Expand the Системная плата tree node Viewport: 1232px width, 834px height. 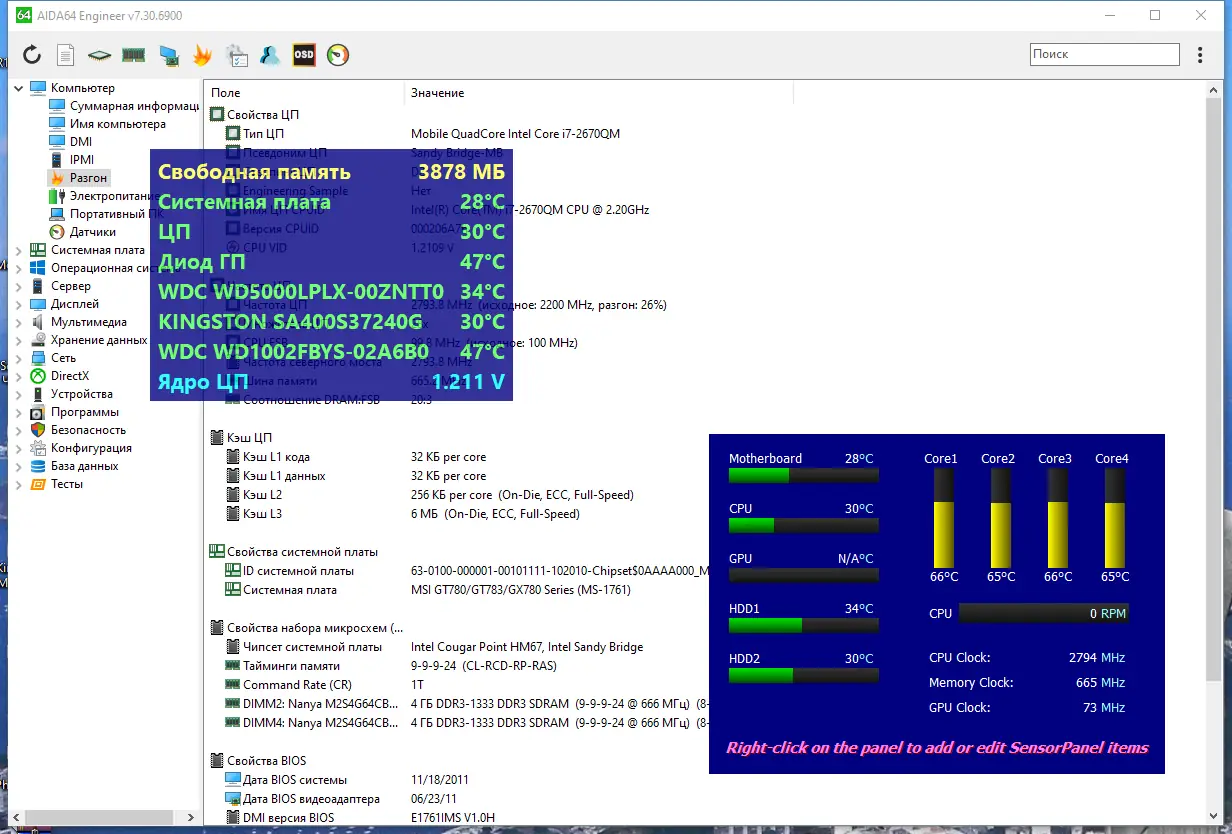pos(19,250)
